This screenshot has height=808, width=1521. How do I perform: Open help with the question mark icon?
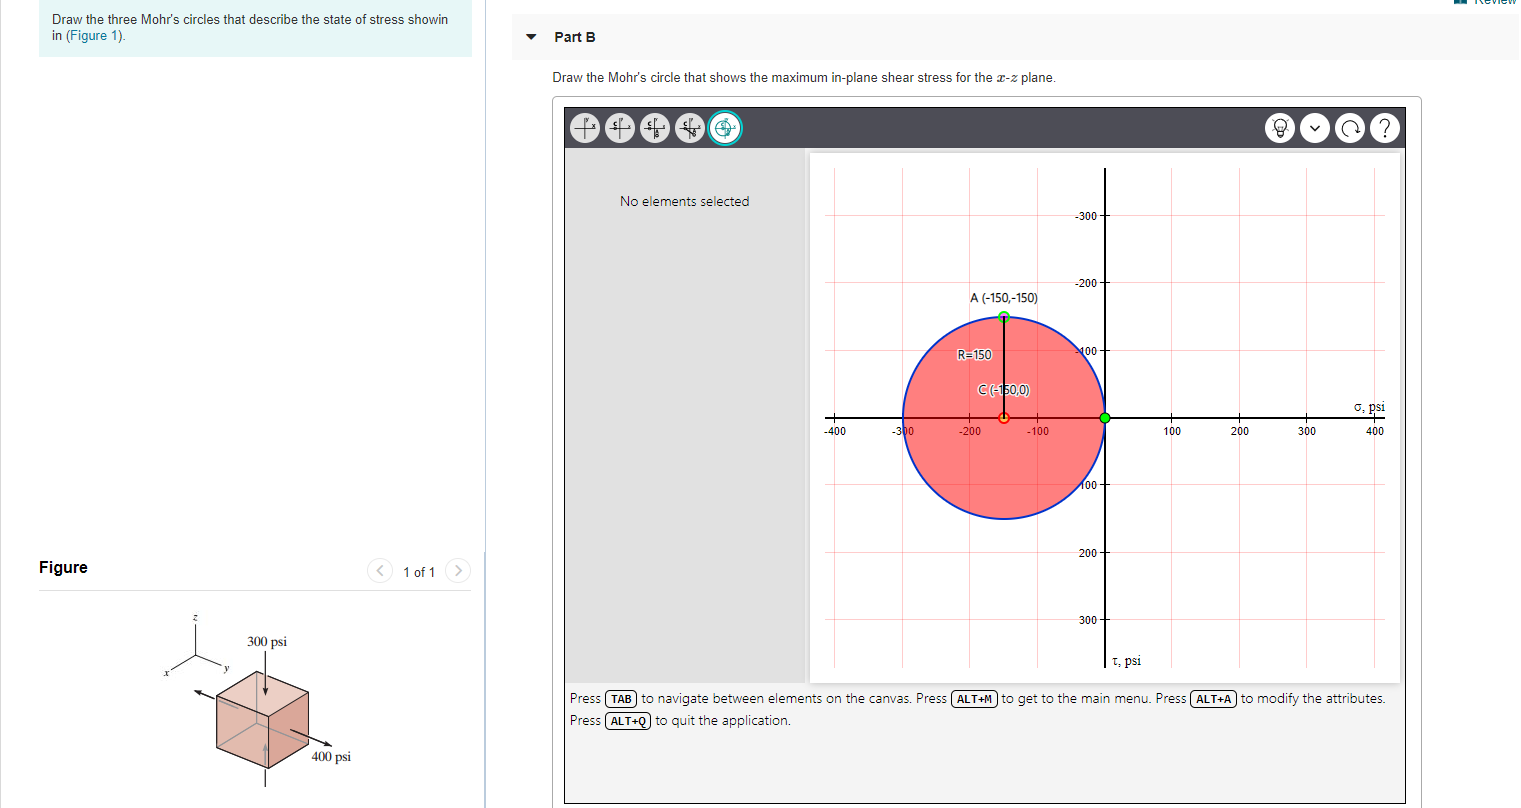point(1384,128)
